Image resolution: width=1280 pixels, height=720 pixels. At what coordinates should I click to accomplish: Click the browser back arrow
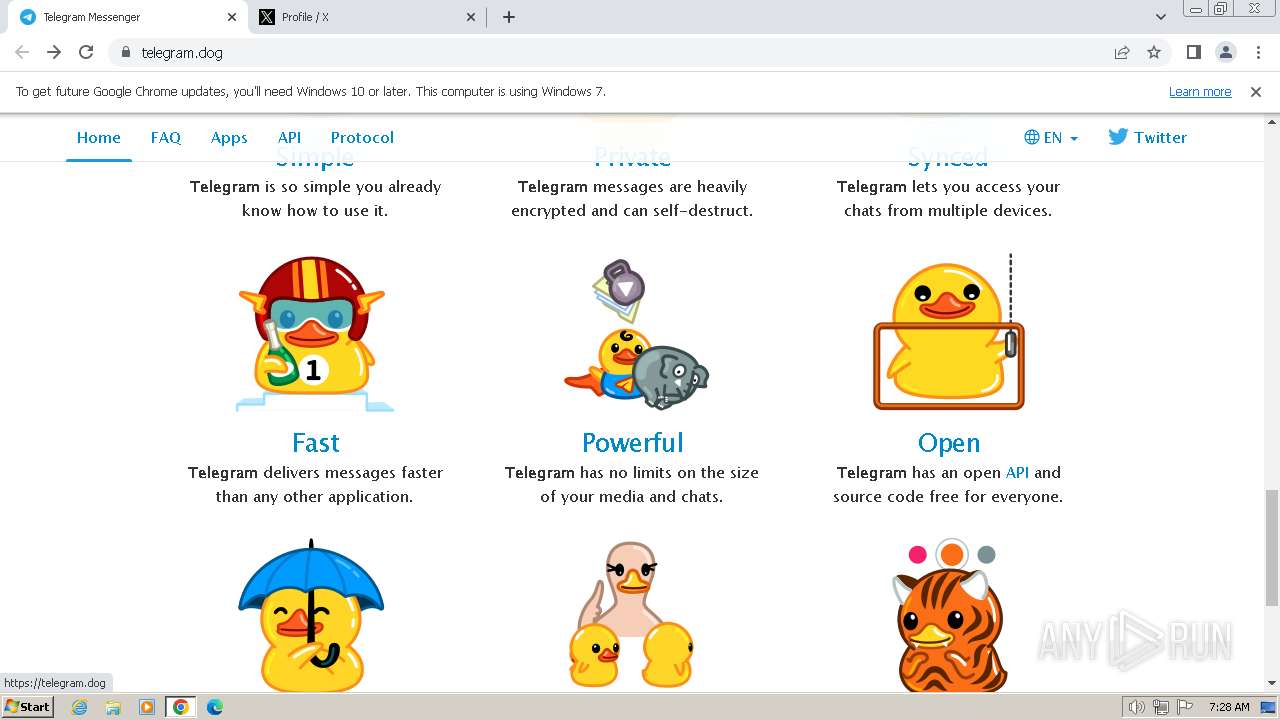[22, 52]
